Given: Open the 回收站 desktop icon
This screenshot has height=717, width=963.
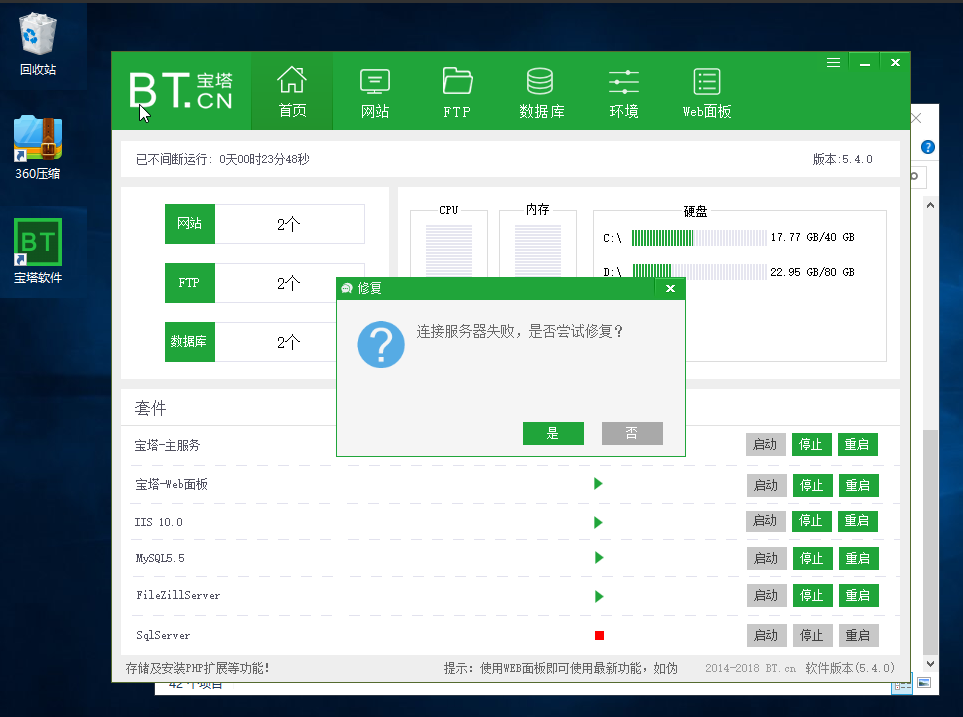Looking at the screenshot, I should coord(38,44).
